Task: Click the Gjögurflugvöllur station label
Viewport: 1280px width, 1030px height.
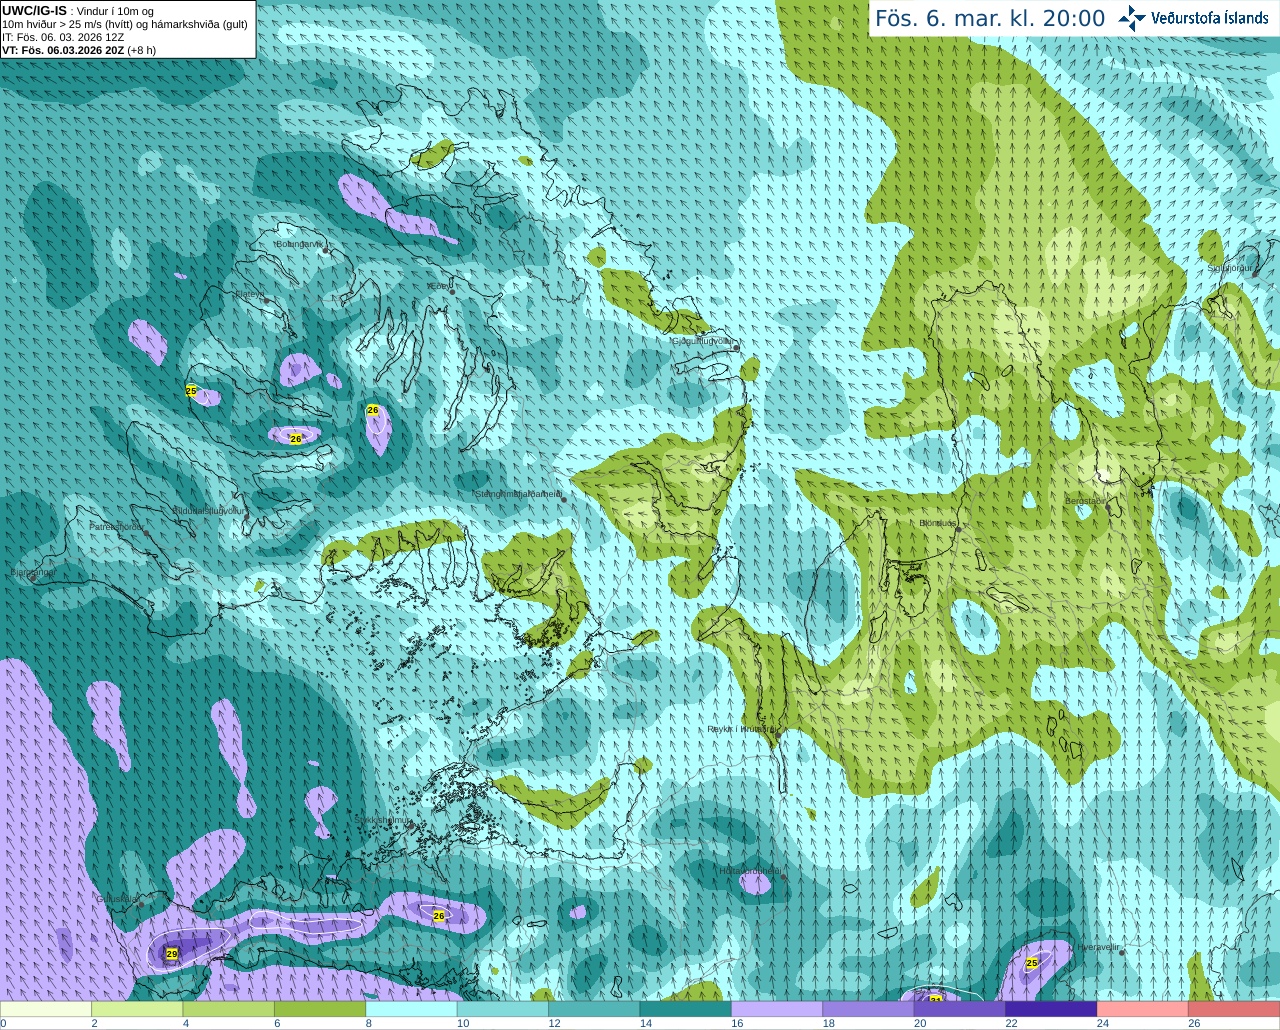Action: pyautogui.click(x=702, y=341)
